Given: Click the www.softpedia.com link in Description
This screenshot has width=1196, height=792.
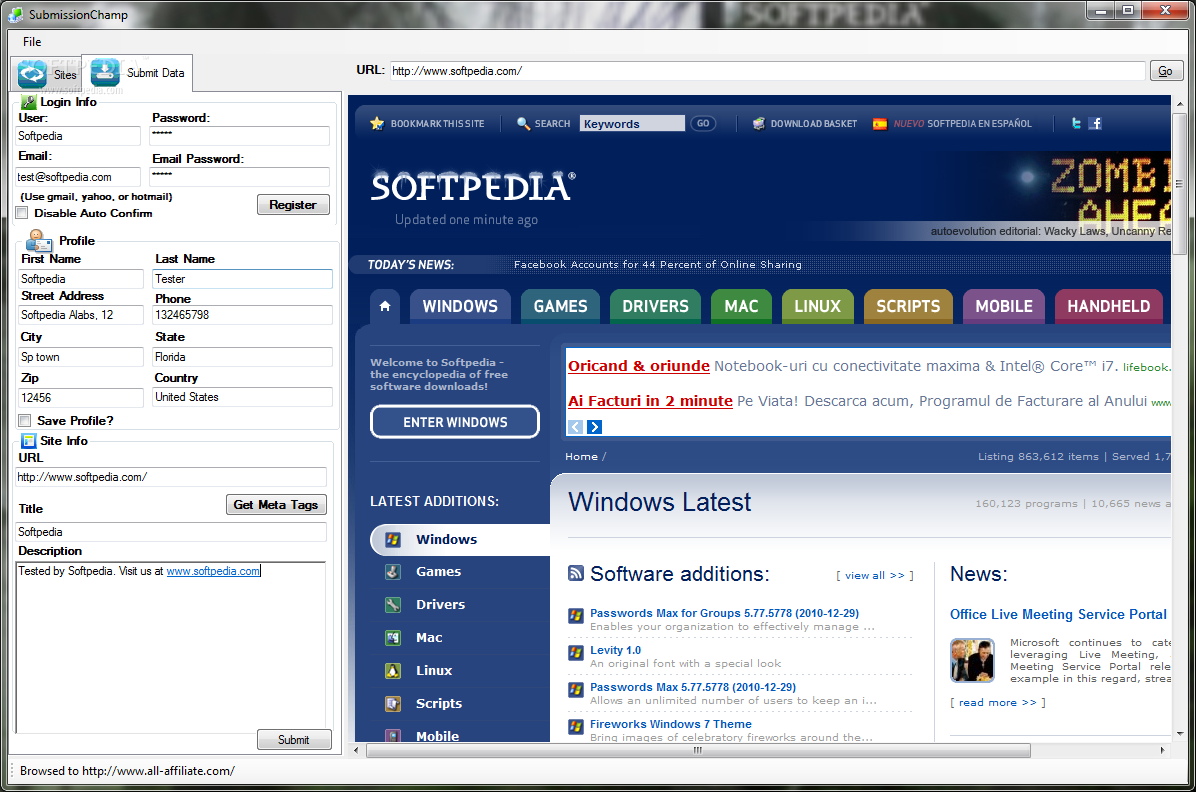Looking at the screenshot, I should click(x=213, y=571).
